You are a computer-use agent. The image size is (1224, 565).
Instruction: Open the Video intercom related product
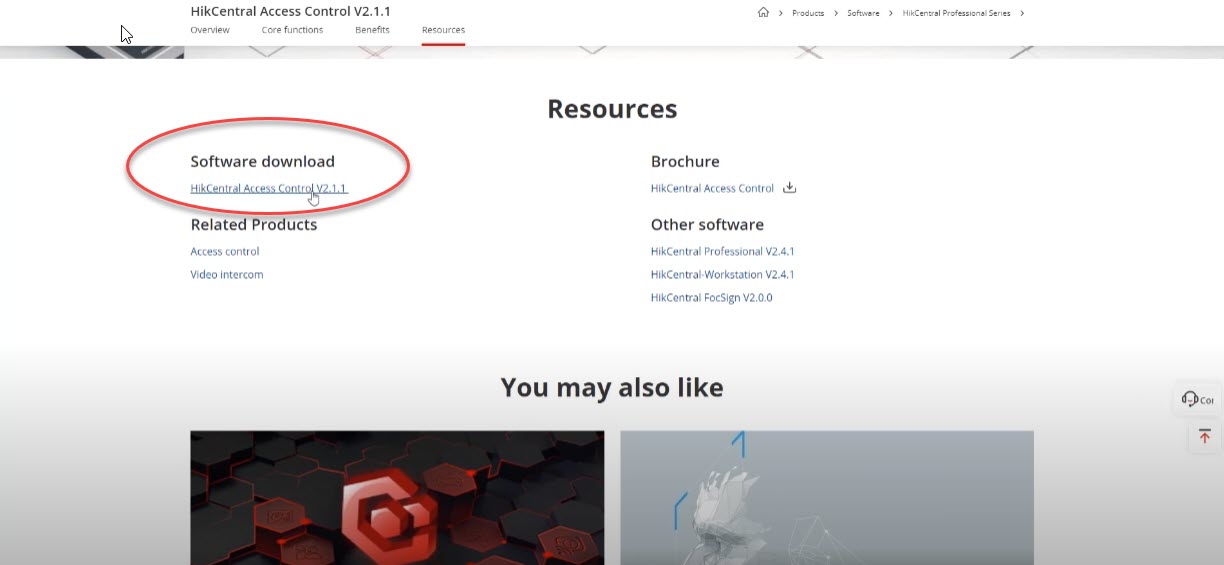227,274
